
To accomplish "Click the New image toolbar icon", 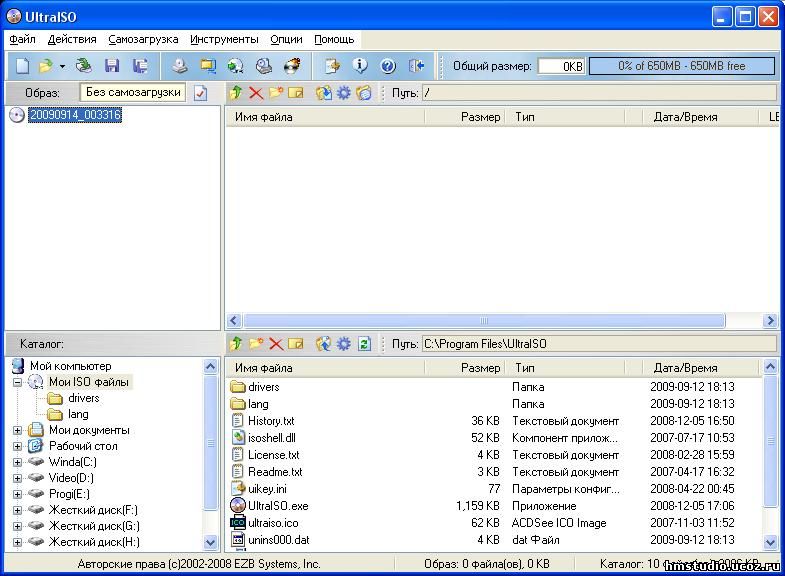I will pyautogui.click(x=23, y=66).
